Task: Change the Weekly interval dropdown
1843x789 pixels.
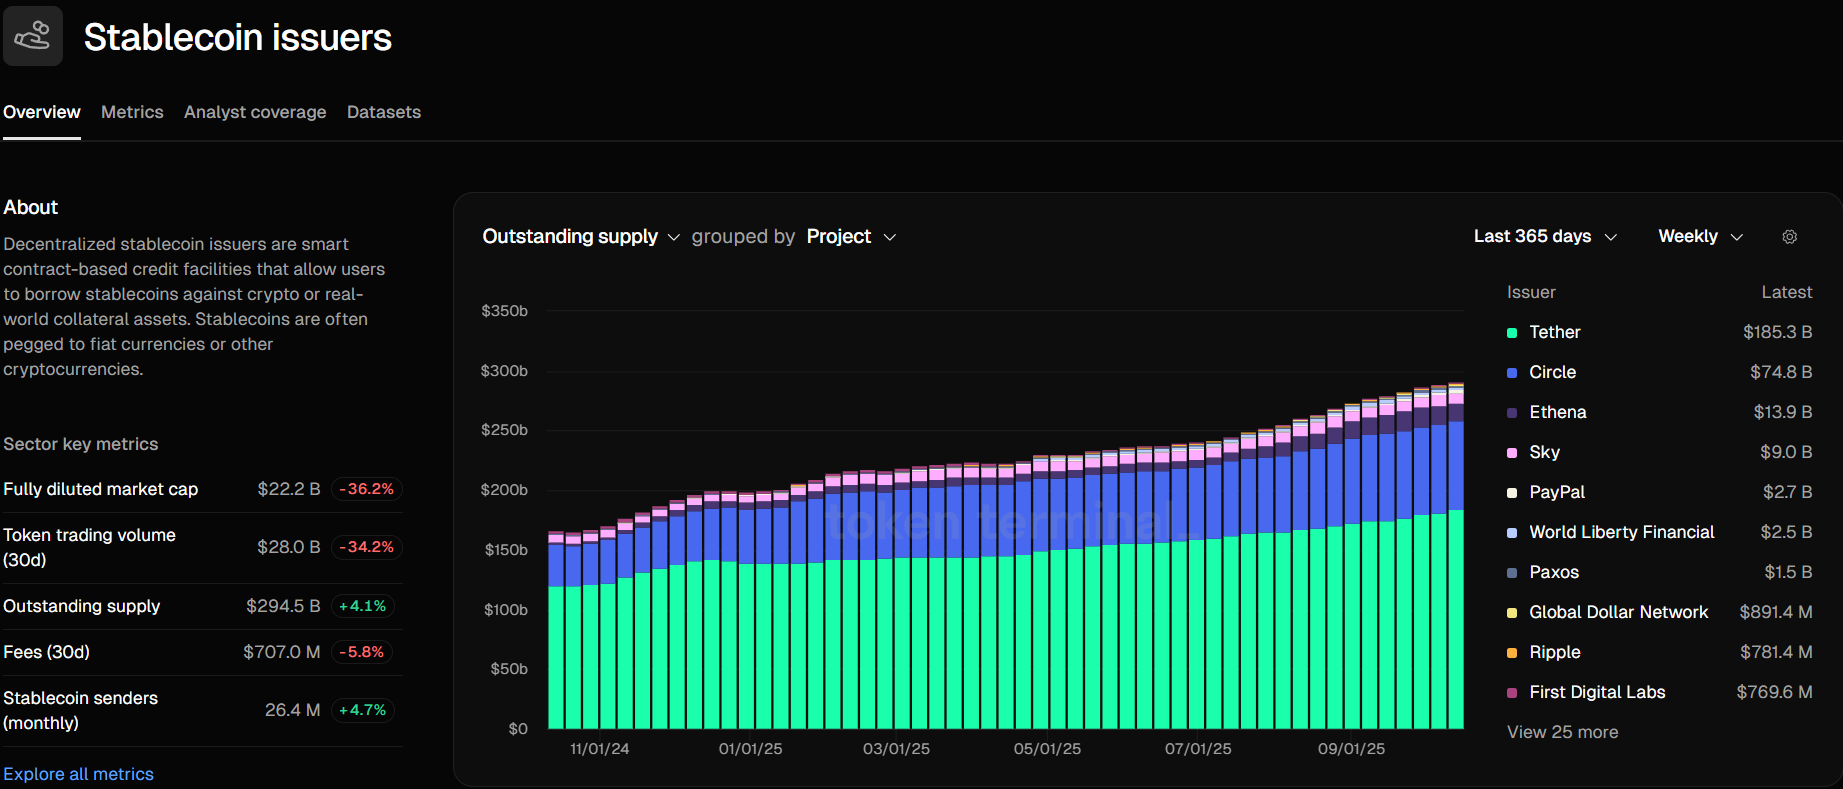Action: (x=1700, y=237)
